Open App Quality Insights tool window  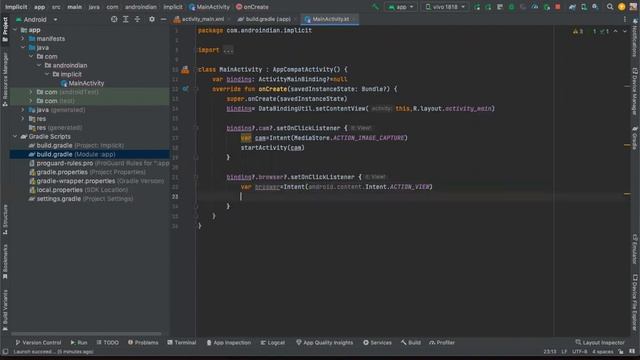[324, 342]
